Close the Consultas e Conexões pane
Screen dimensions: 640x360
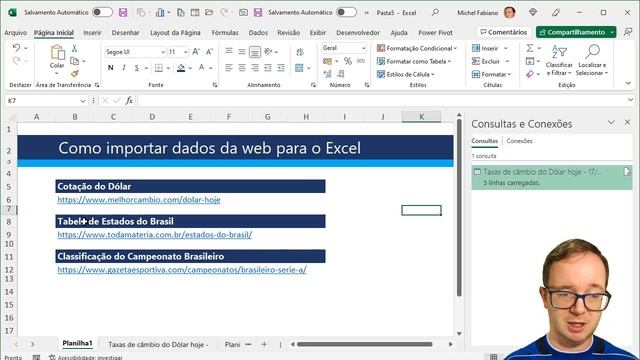tap(627, 122)
